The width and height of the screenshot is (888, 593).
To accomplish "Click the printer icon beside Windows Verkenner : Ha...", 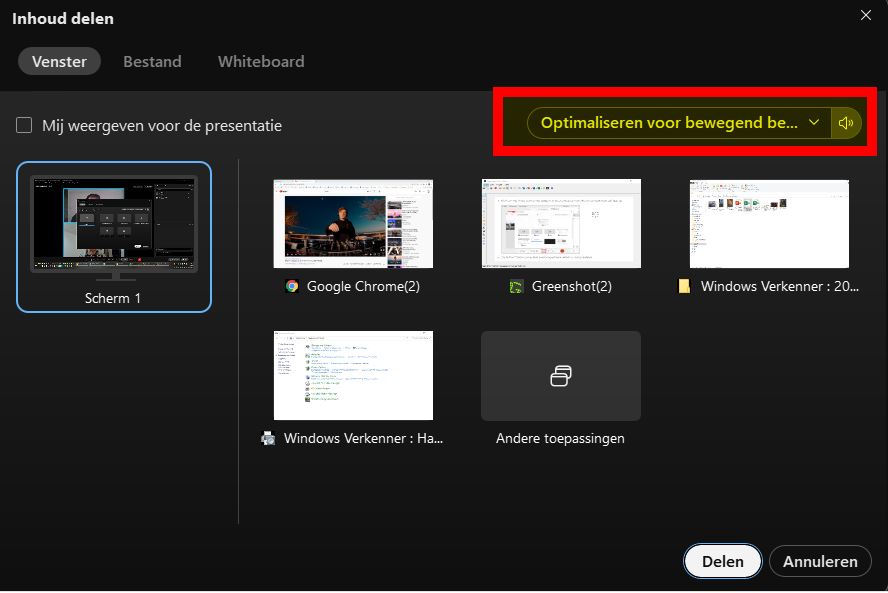I will pyautogui.click(x=268, y=438).
